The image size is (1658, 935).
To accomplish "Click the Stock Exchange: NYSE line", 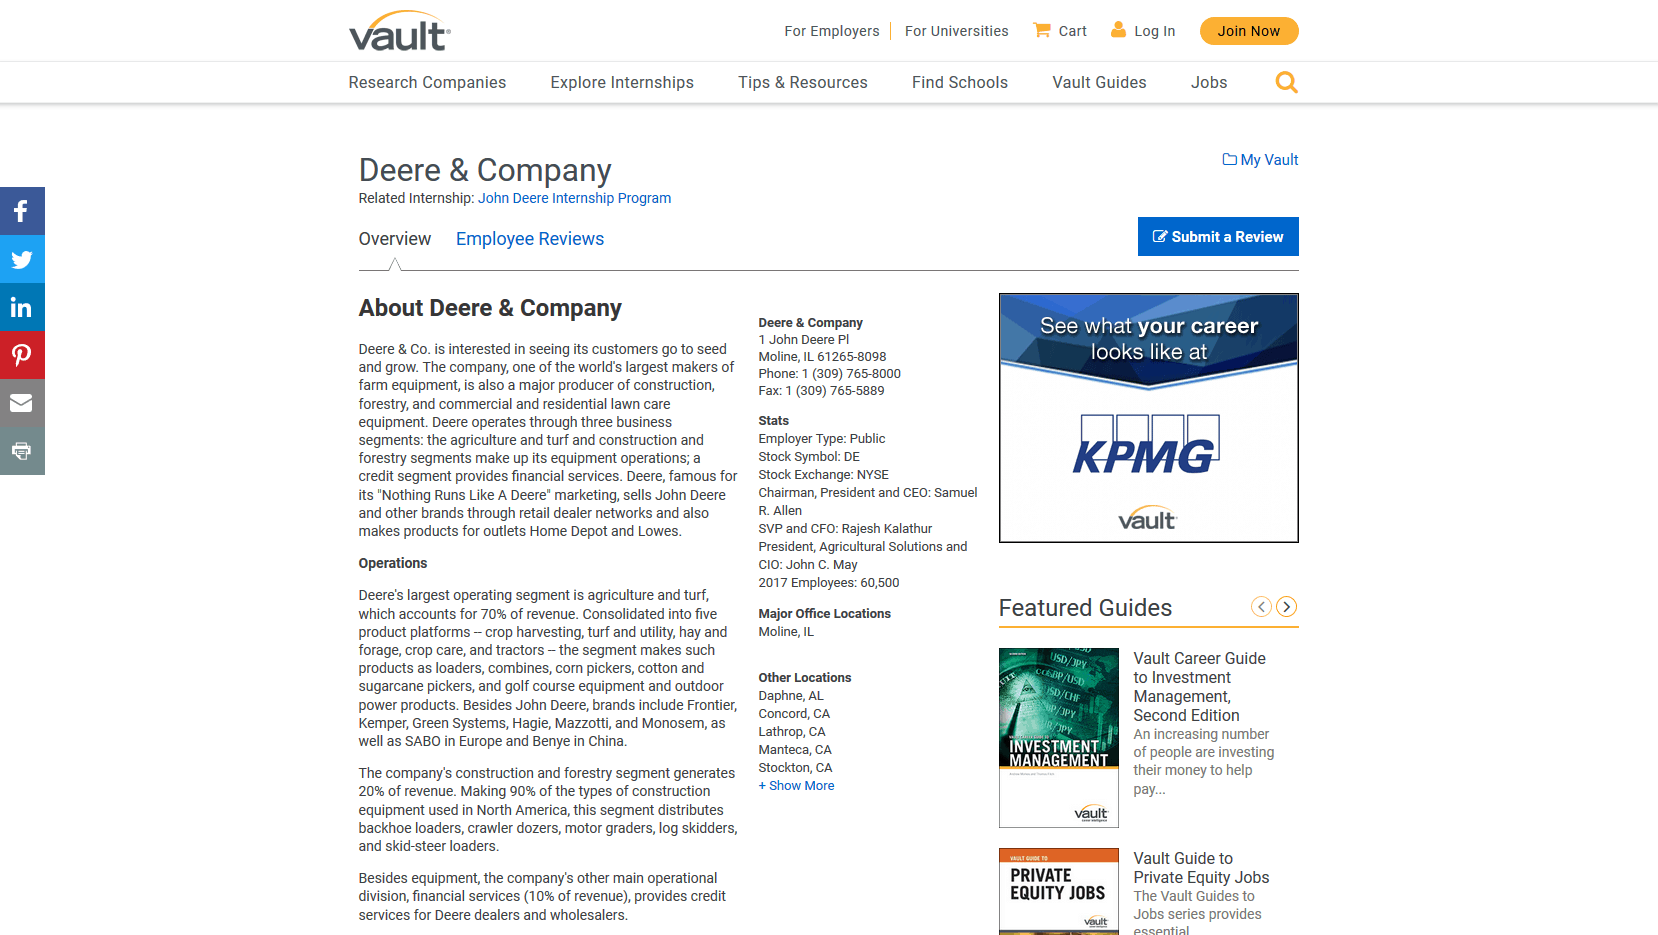I will coord(823,475).
